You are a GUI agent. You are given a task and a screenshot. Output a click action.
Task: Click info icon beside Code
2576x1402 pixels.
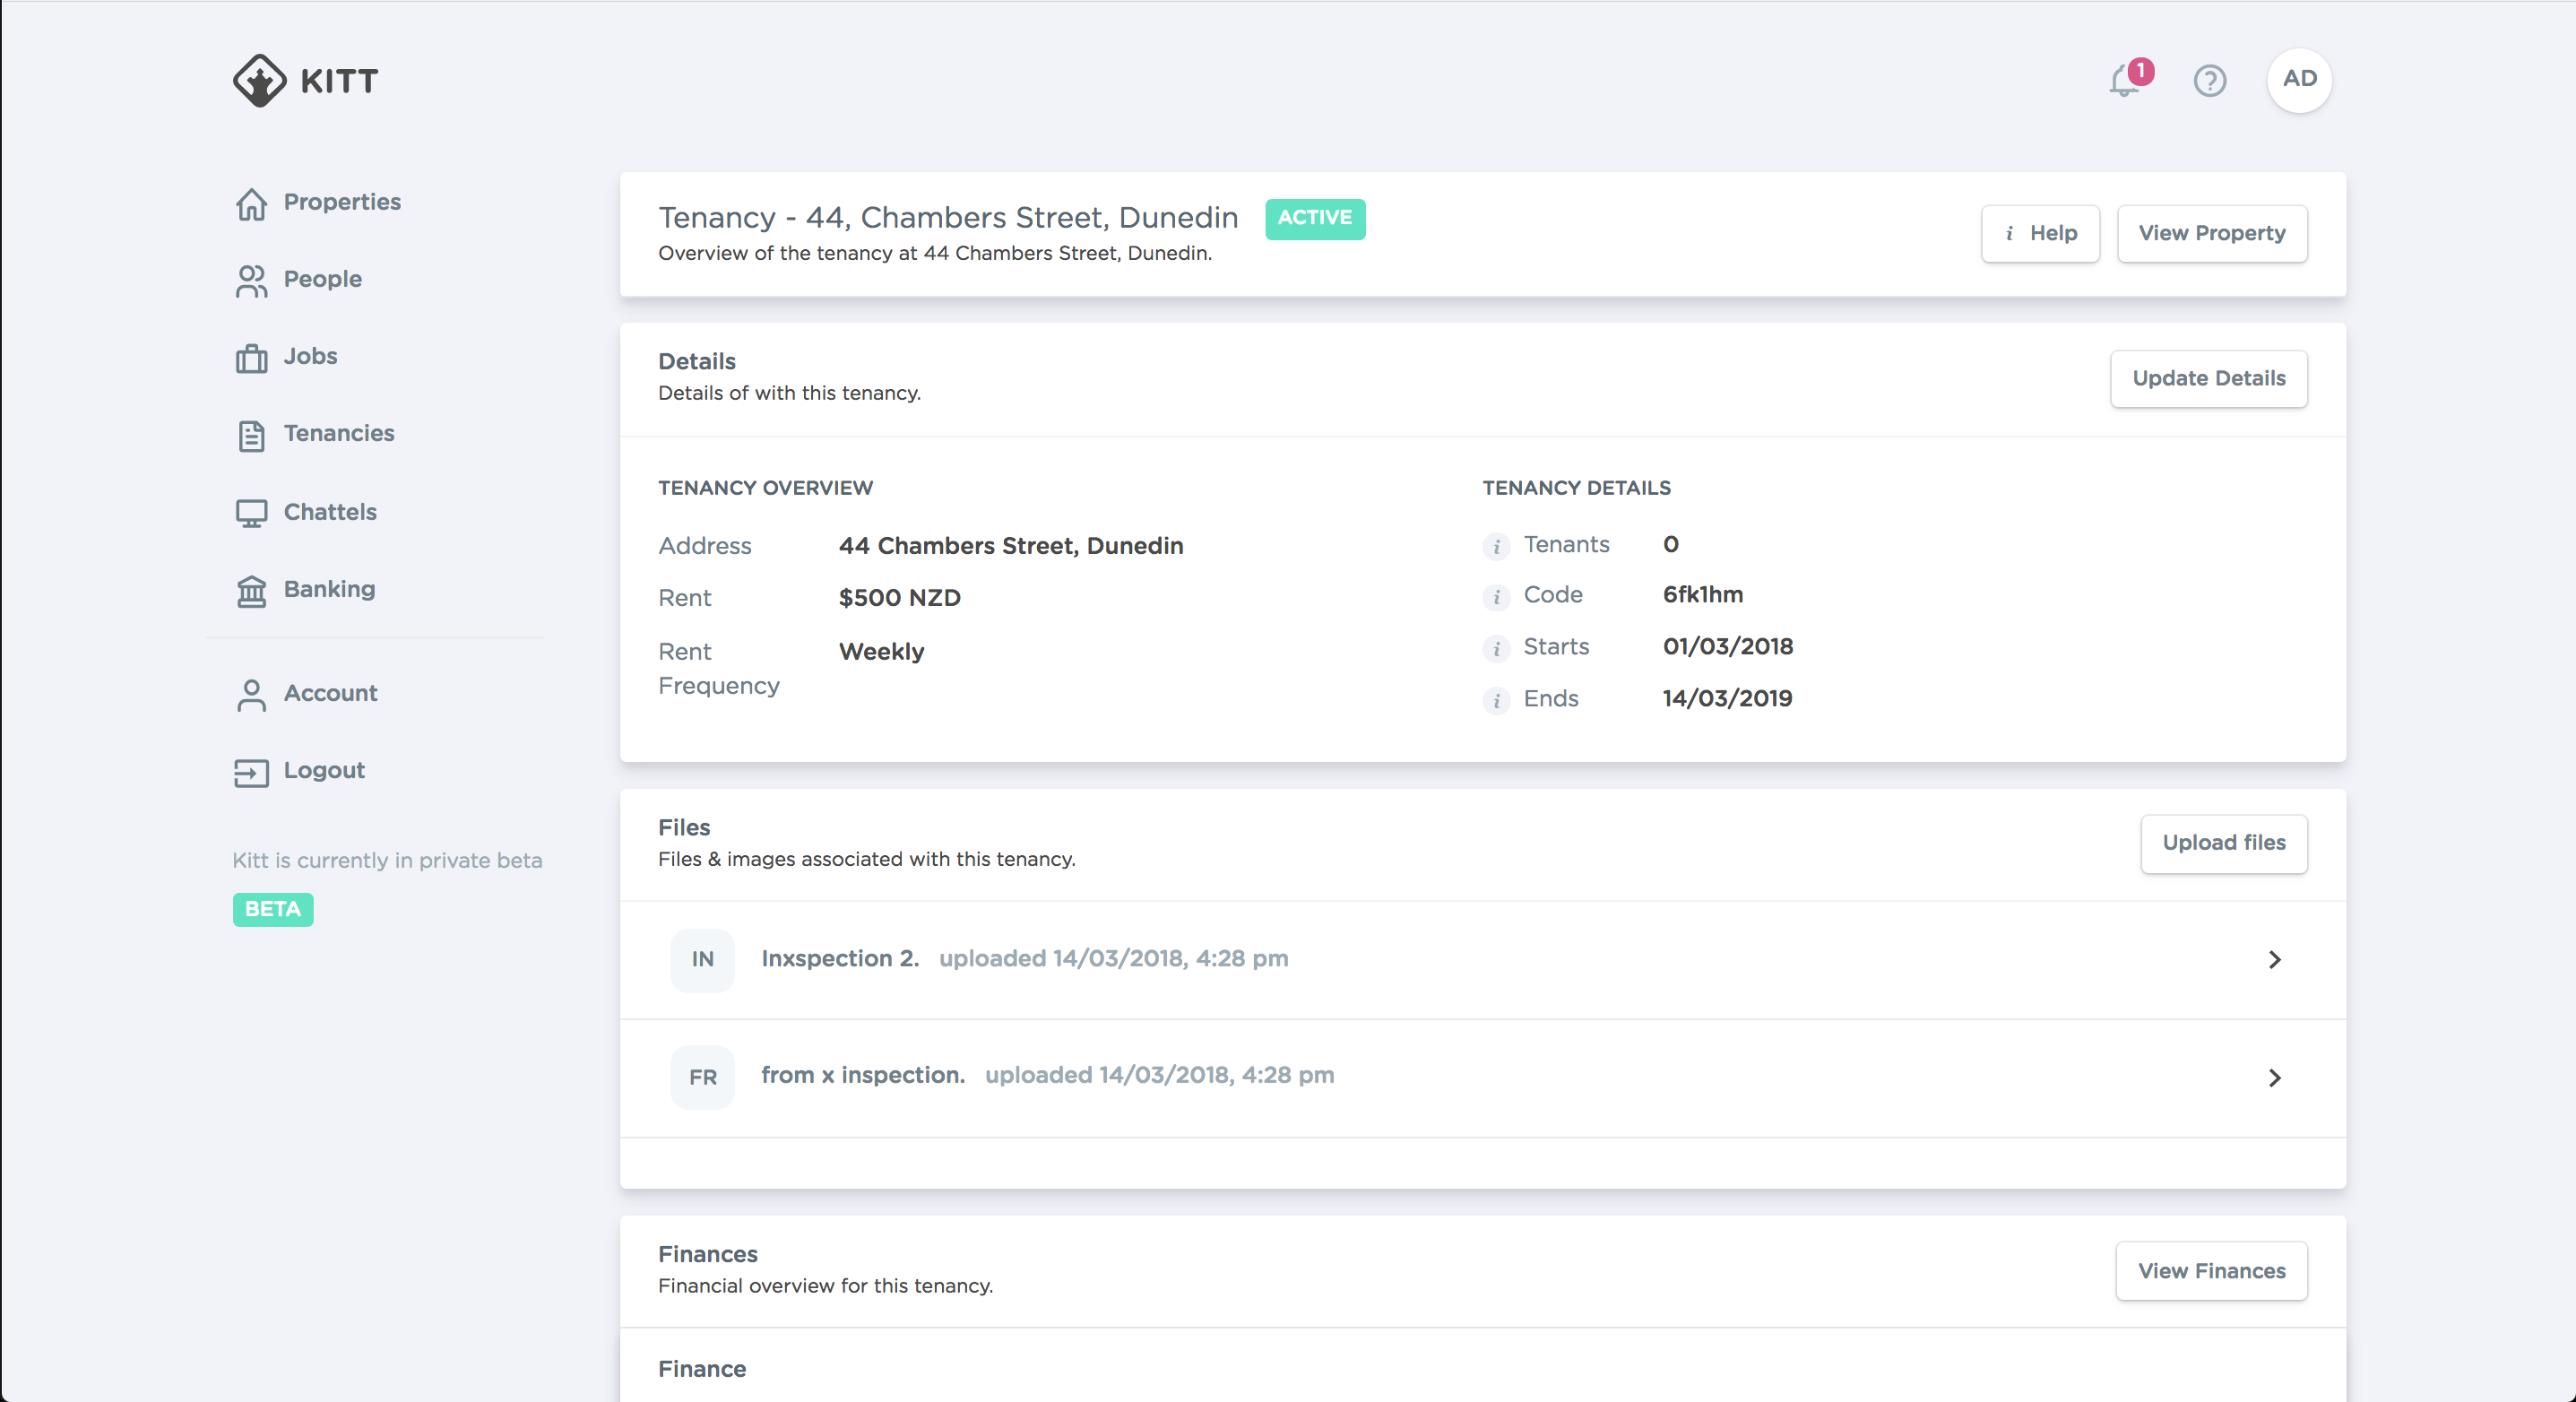[1496, 597]
